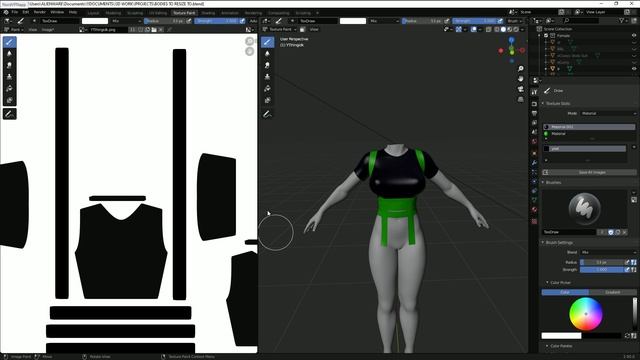Click the color wheel in Color Picker
The width and height of the screenshot is (640, 360).
[586, 314]
